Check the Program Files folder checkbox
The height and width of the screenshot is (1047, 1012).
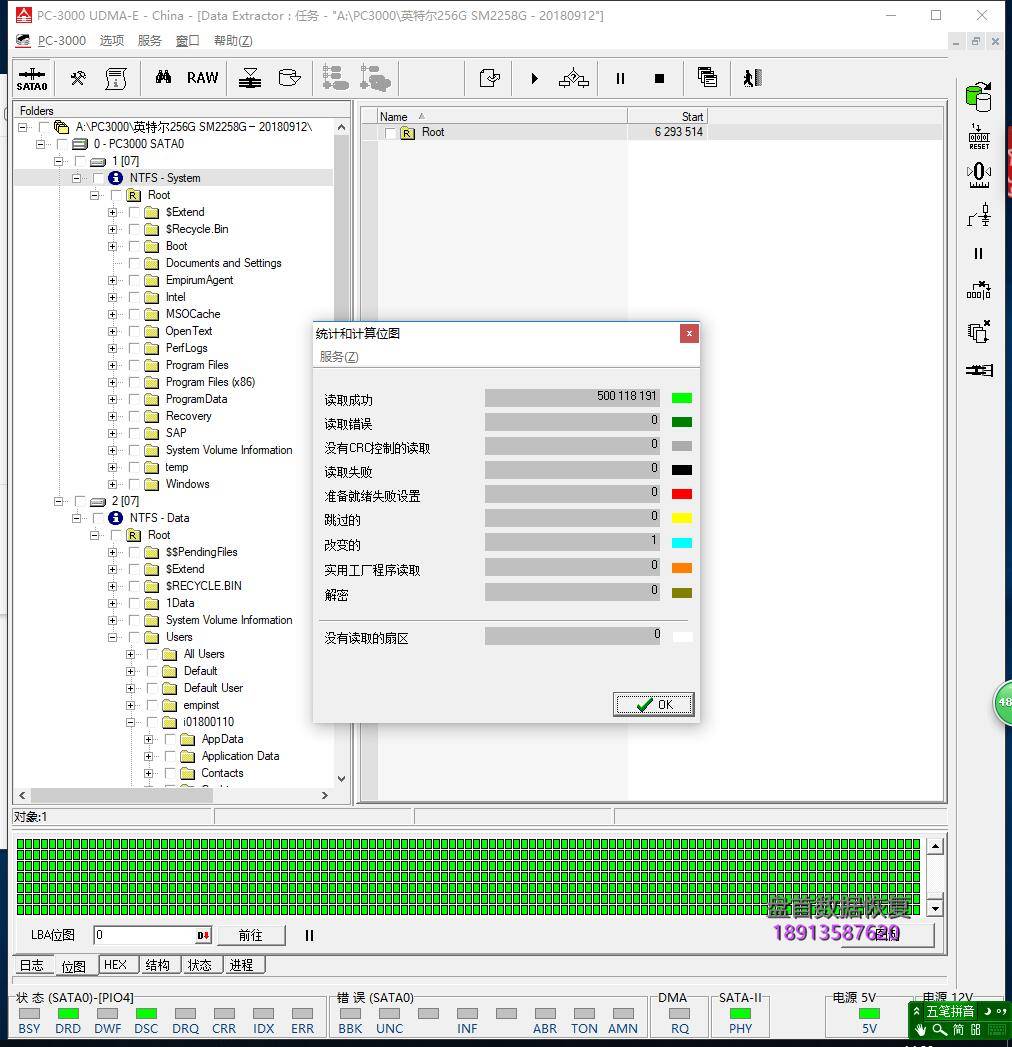click(134, 366)
